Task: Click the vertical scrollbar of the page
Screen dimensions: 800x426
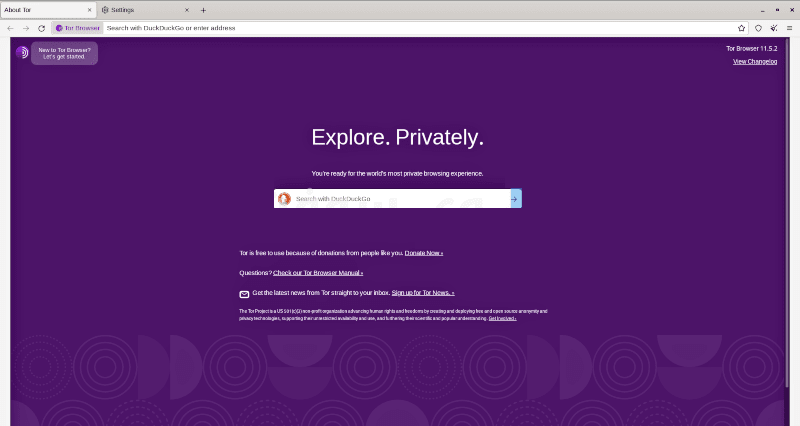Action: [x=787, y=212]
